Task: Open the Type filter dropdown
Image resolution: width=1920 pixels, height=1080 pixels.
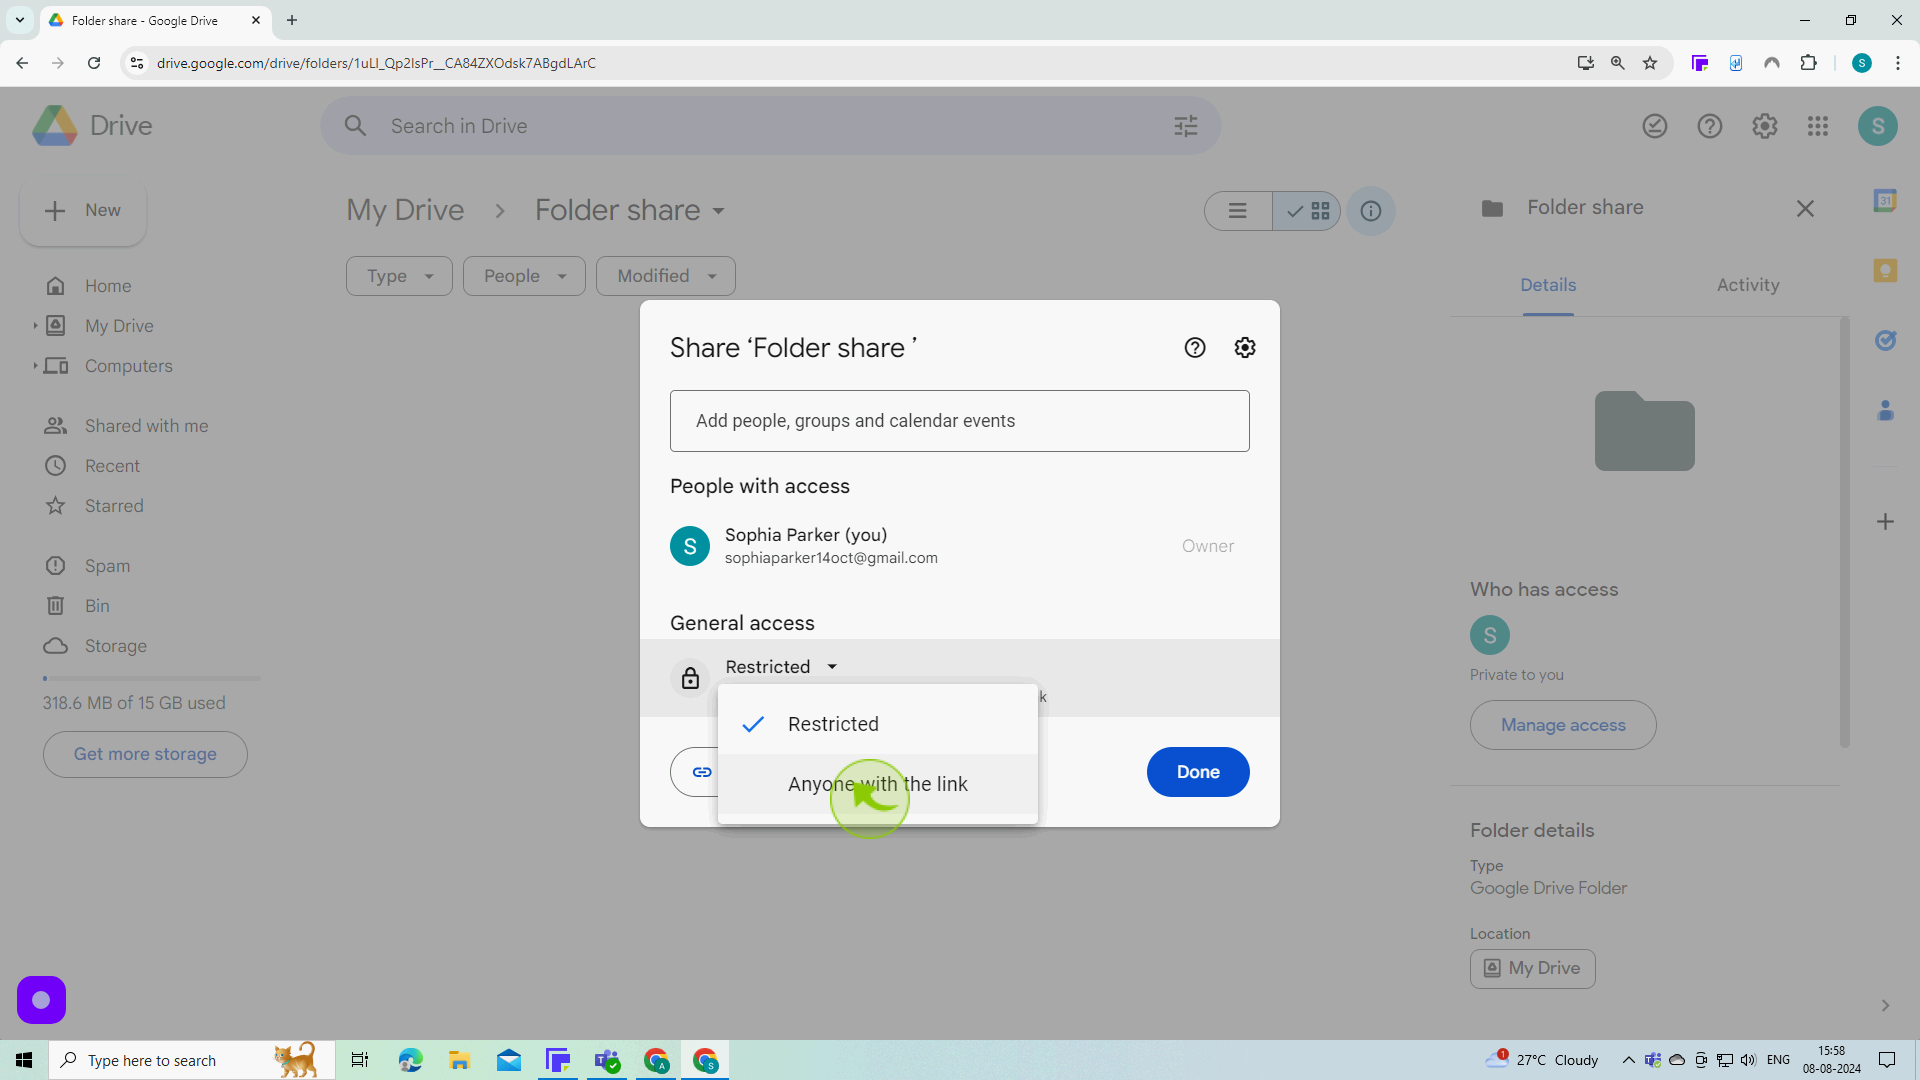Action: click(399, 276)
